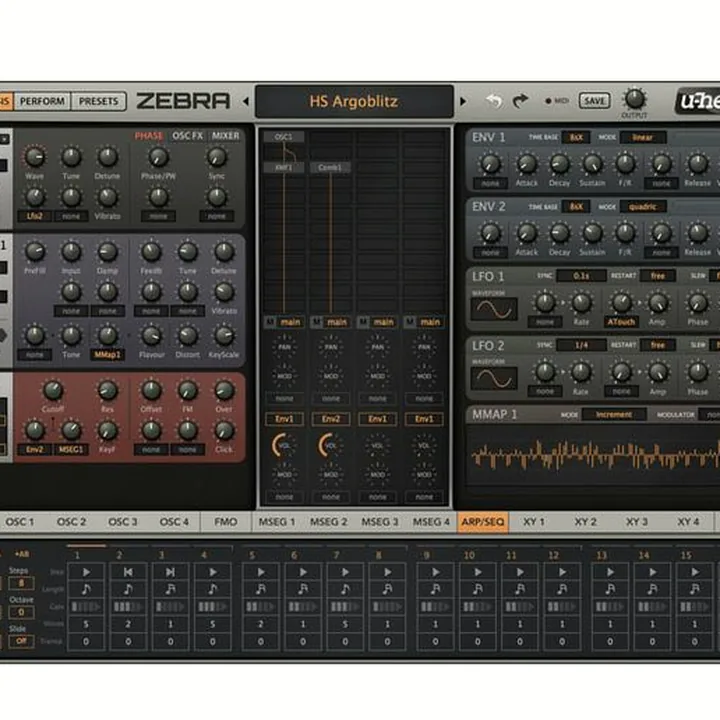Click the Octave value field
The width and height of the screenshot is (720, 720).
[x=21, y=612]
